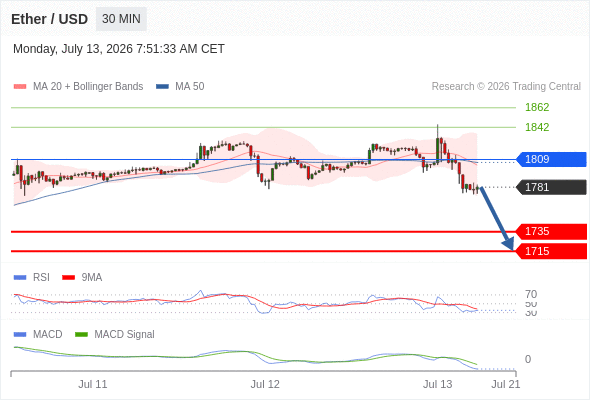This screenshot has width=590, height=400.
Task: Click the 1862 resistance level label
Action: 537,107
